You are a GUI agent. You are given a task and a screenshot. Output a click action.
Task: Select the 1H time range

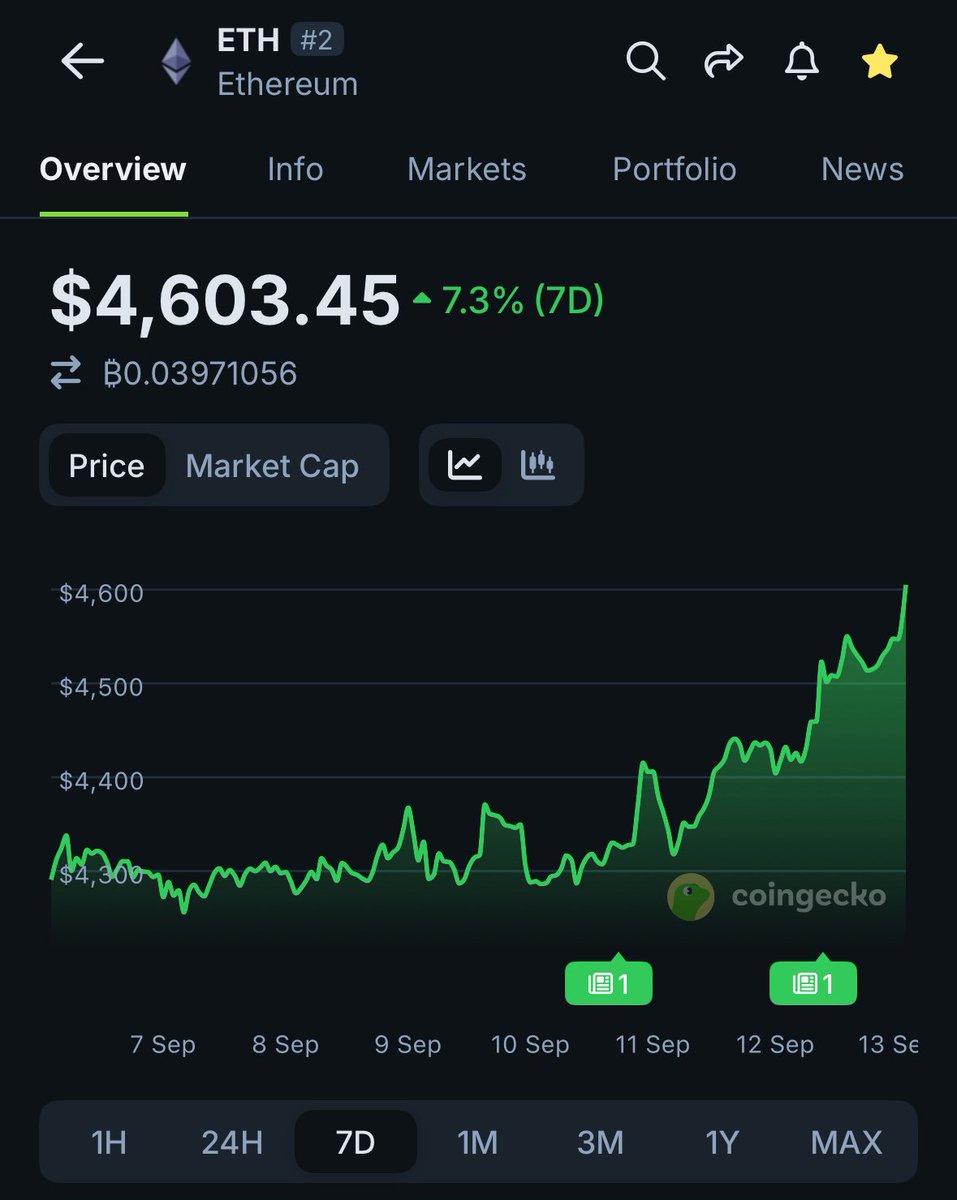(x=109, y=1142)
